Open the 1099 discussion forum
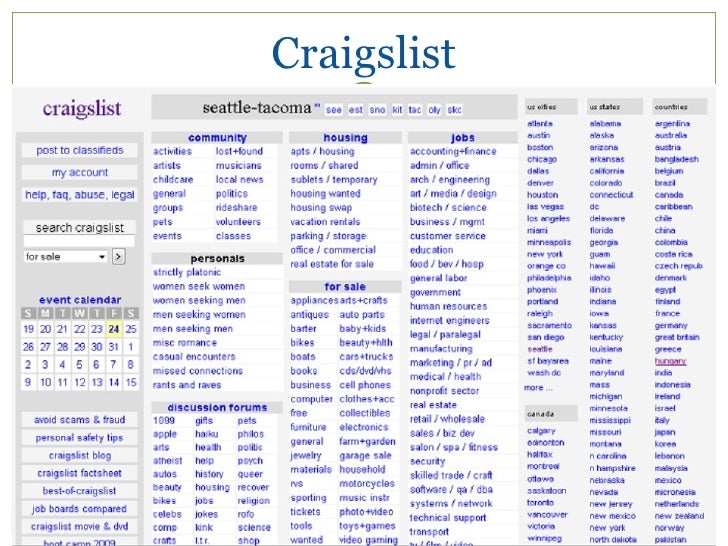The width and height of the screenshot is (728, 546). click(x=164, y=421)
